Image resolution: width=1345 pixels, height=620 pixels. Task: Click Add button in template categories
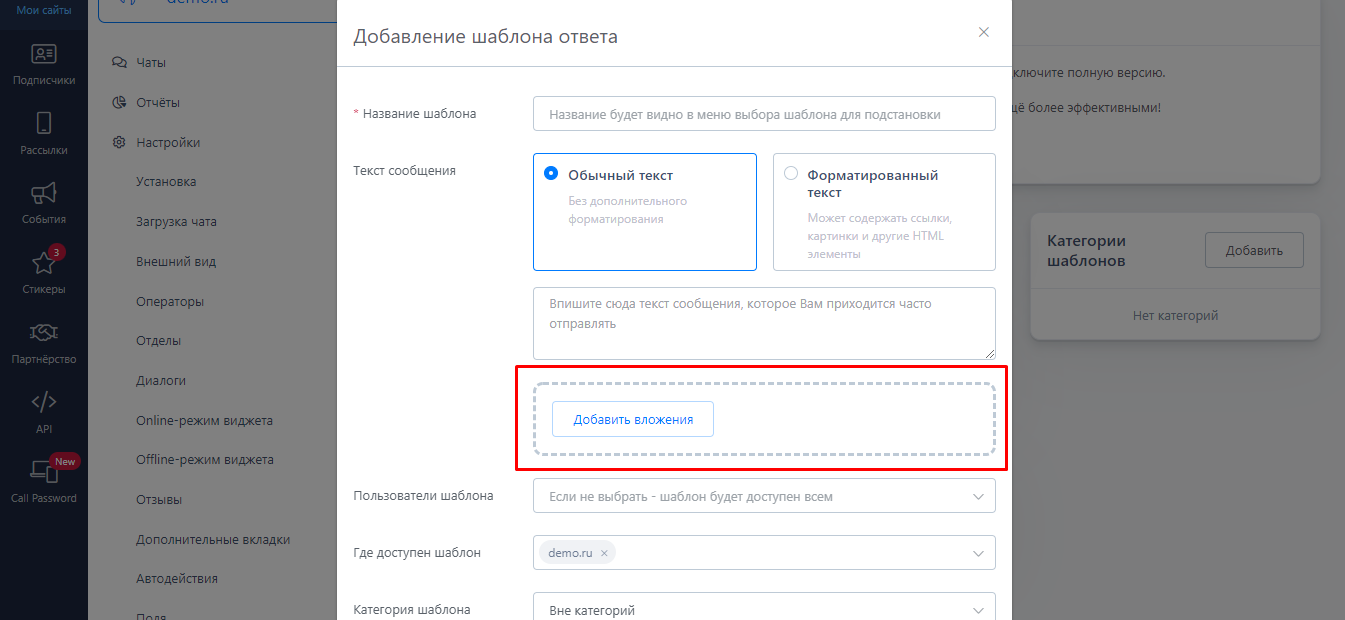coord(1254,250)
